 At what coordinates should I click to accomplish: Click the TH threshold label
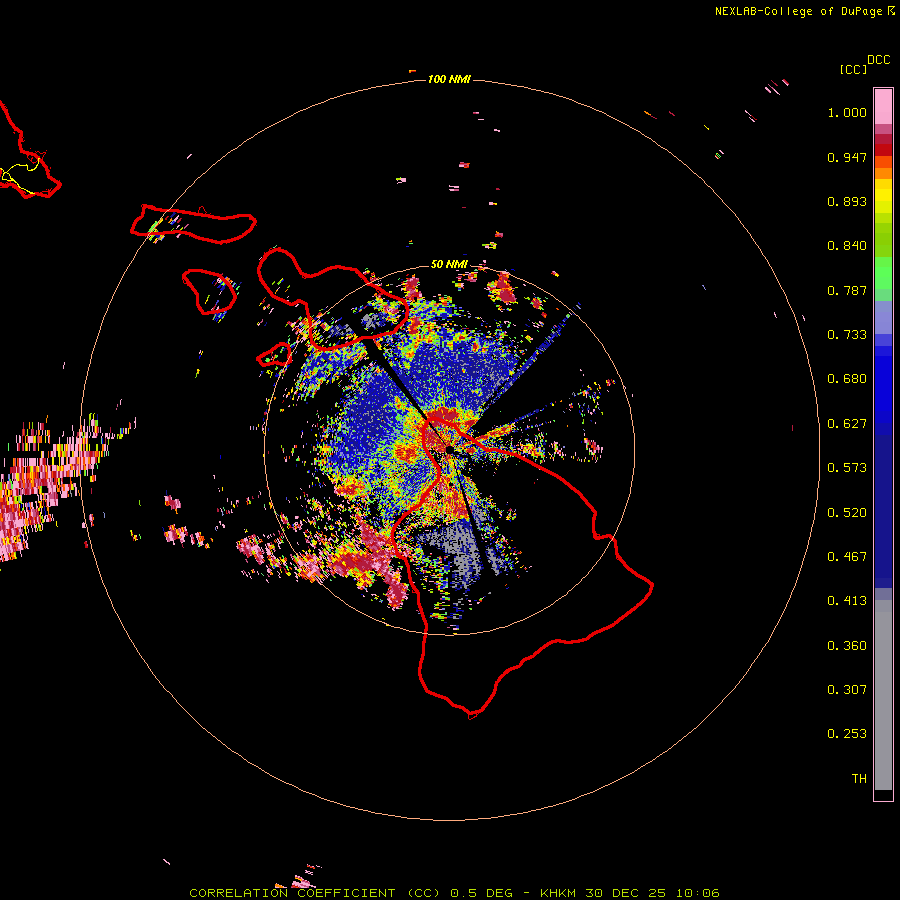(x=859, y=779)
